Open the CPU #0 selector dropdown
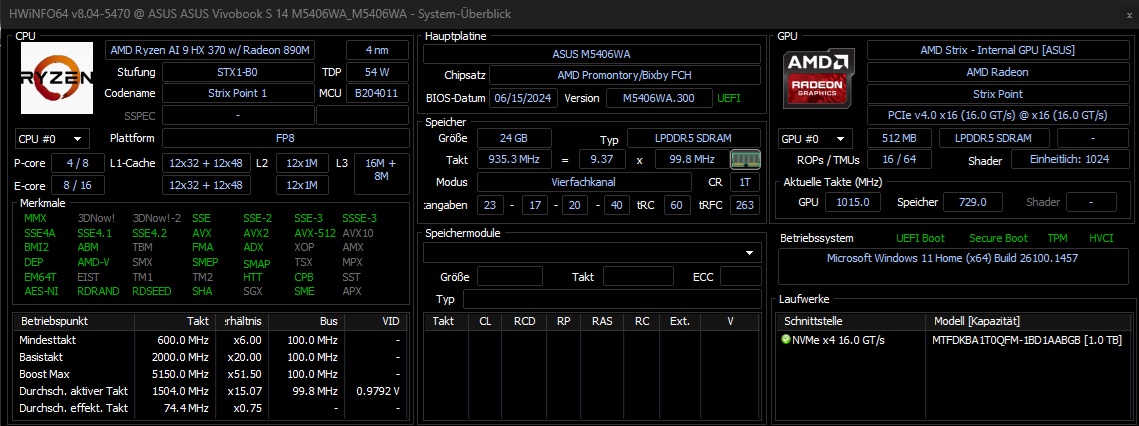Screen dimensions: 1139x426 tap(52, 139)
